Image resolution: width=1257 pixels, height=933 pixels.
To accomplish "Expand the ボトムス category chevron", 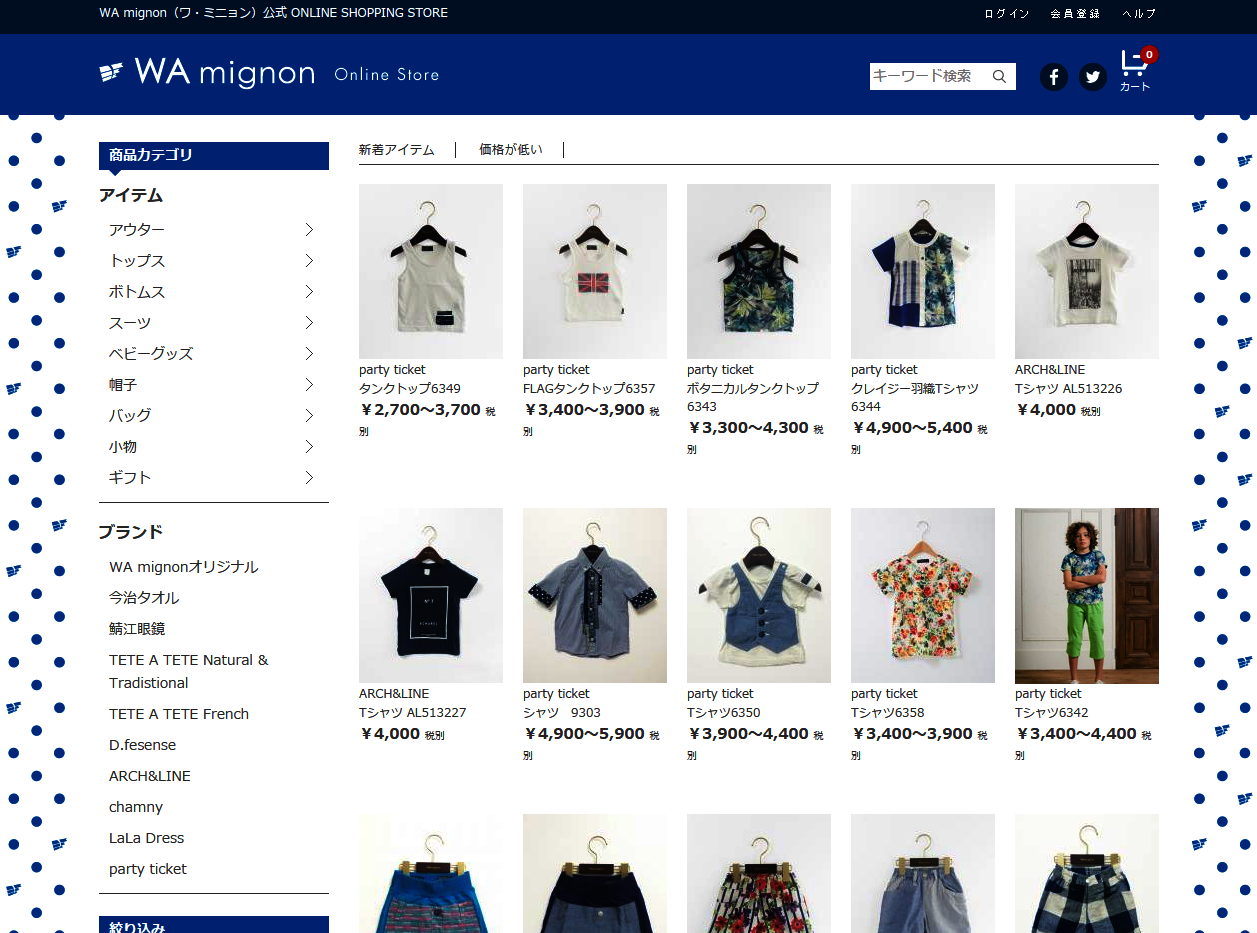I will pyautogui.click(x=309, y=292).
